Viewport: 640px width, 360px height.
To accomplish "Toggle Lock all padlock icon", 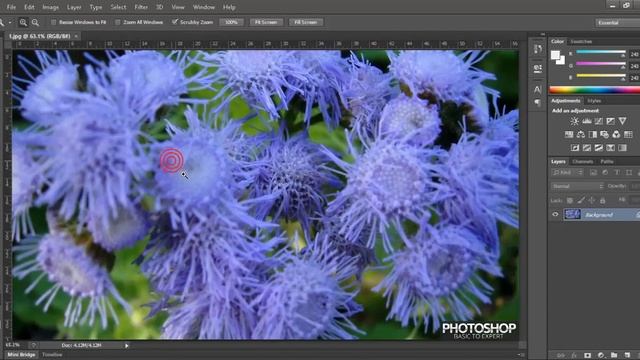I will coord(602,200).
